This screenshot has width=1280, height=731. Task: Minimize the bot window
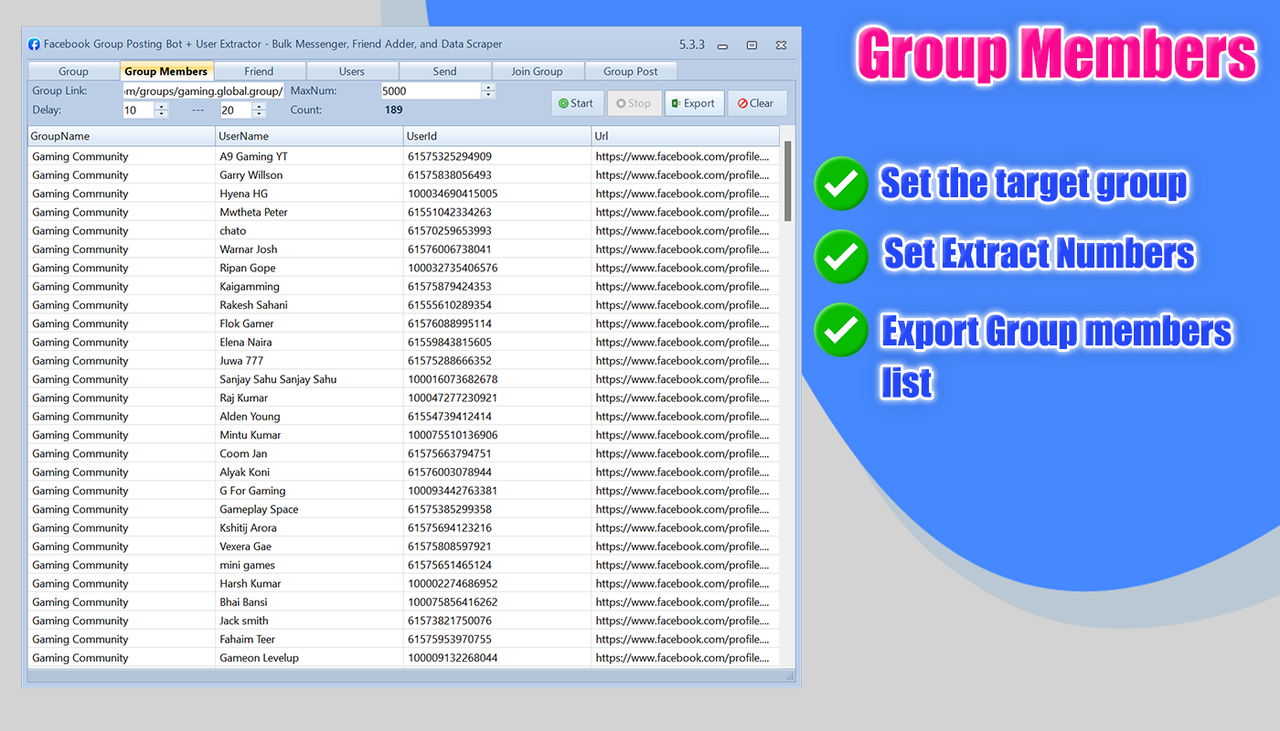click(x=722, y=44)
